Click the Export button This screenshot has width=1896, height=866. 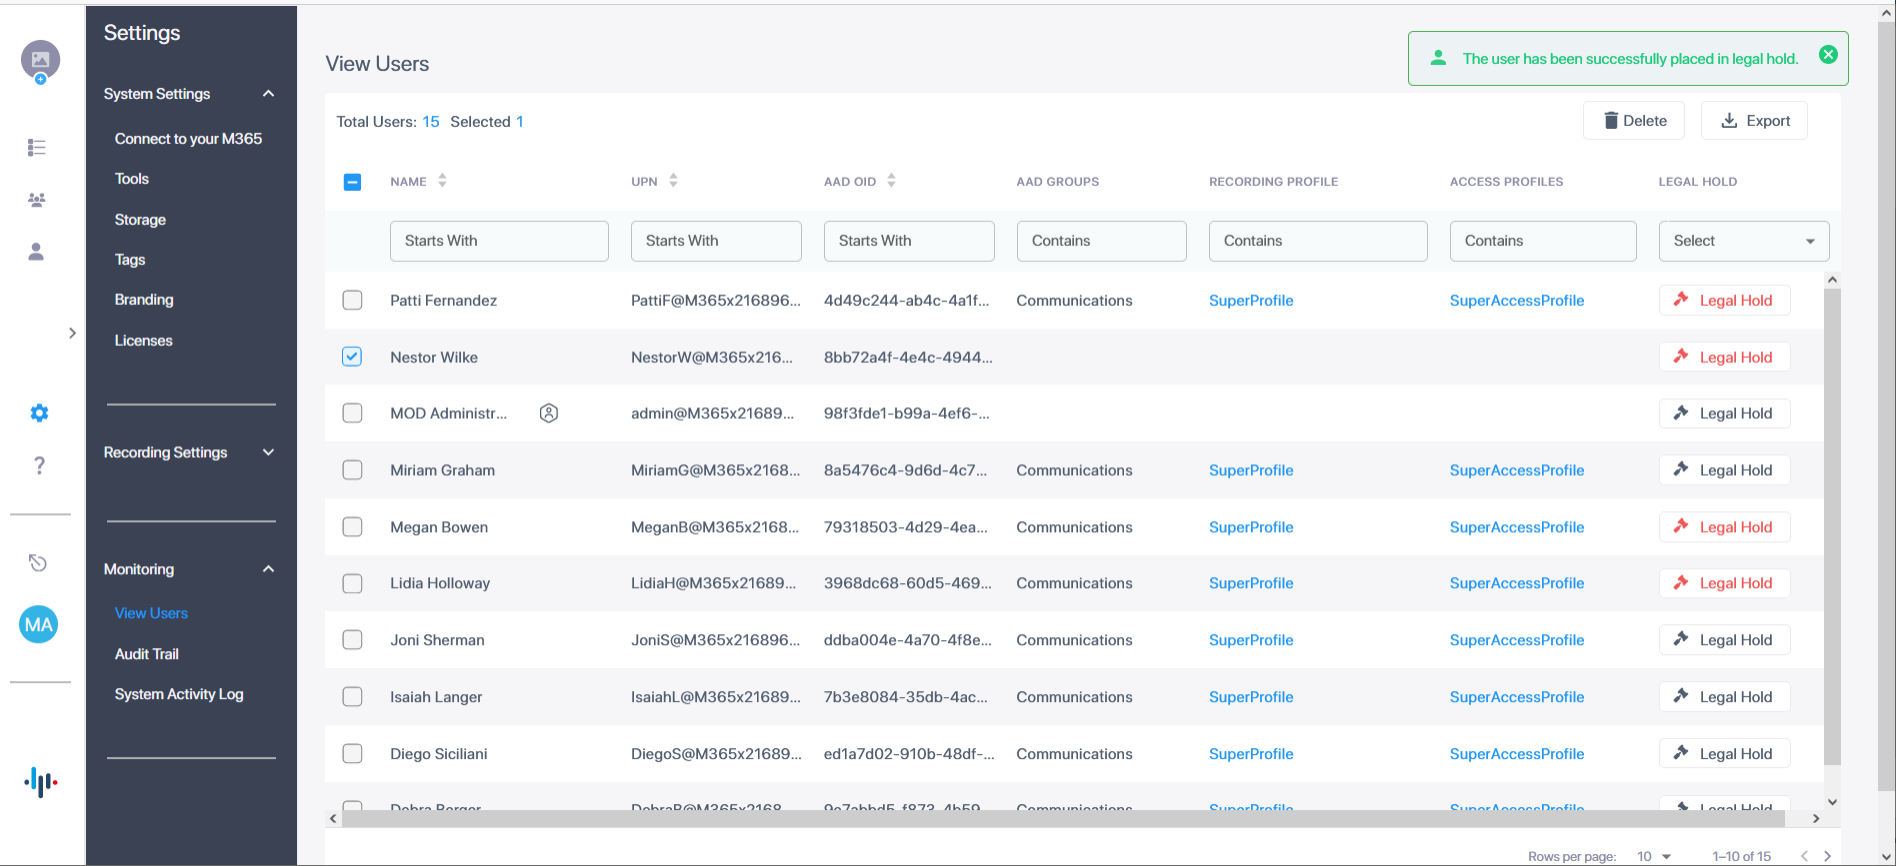pyautogui.click(x=1754, y=121)
